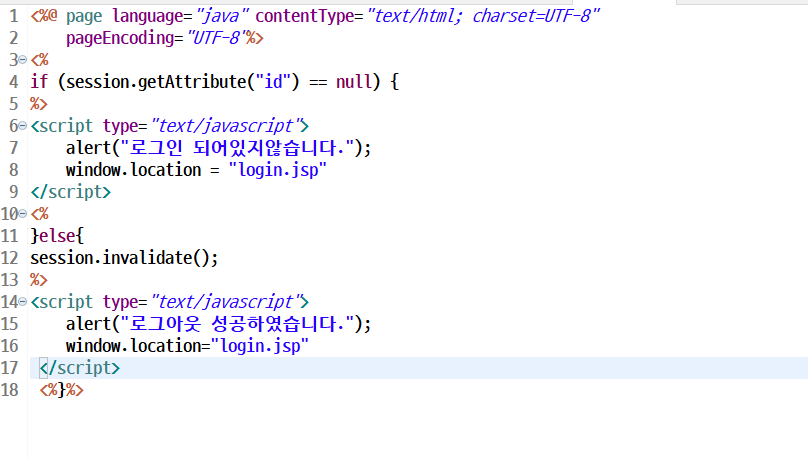This screenshot has width=808, height=459.
Task: Click the "java" value on line 1
Action: (x=222, y=16)
